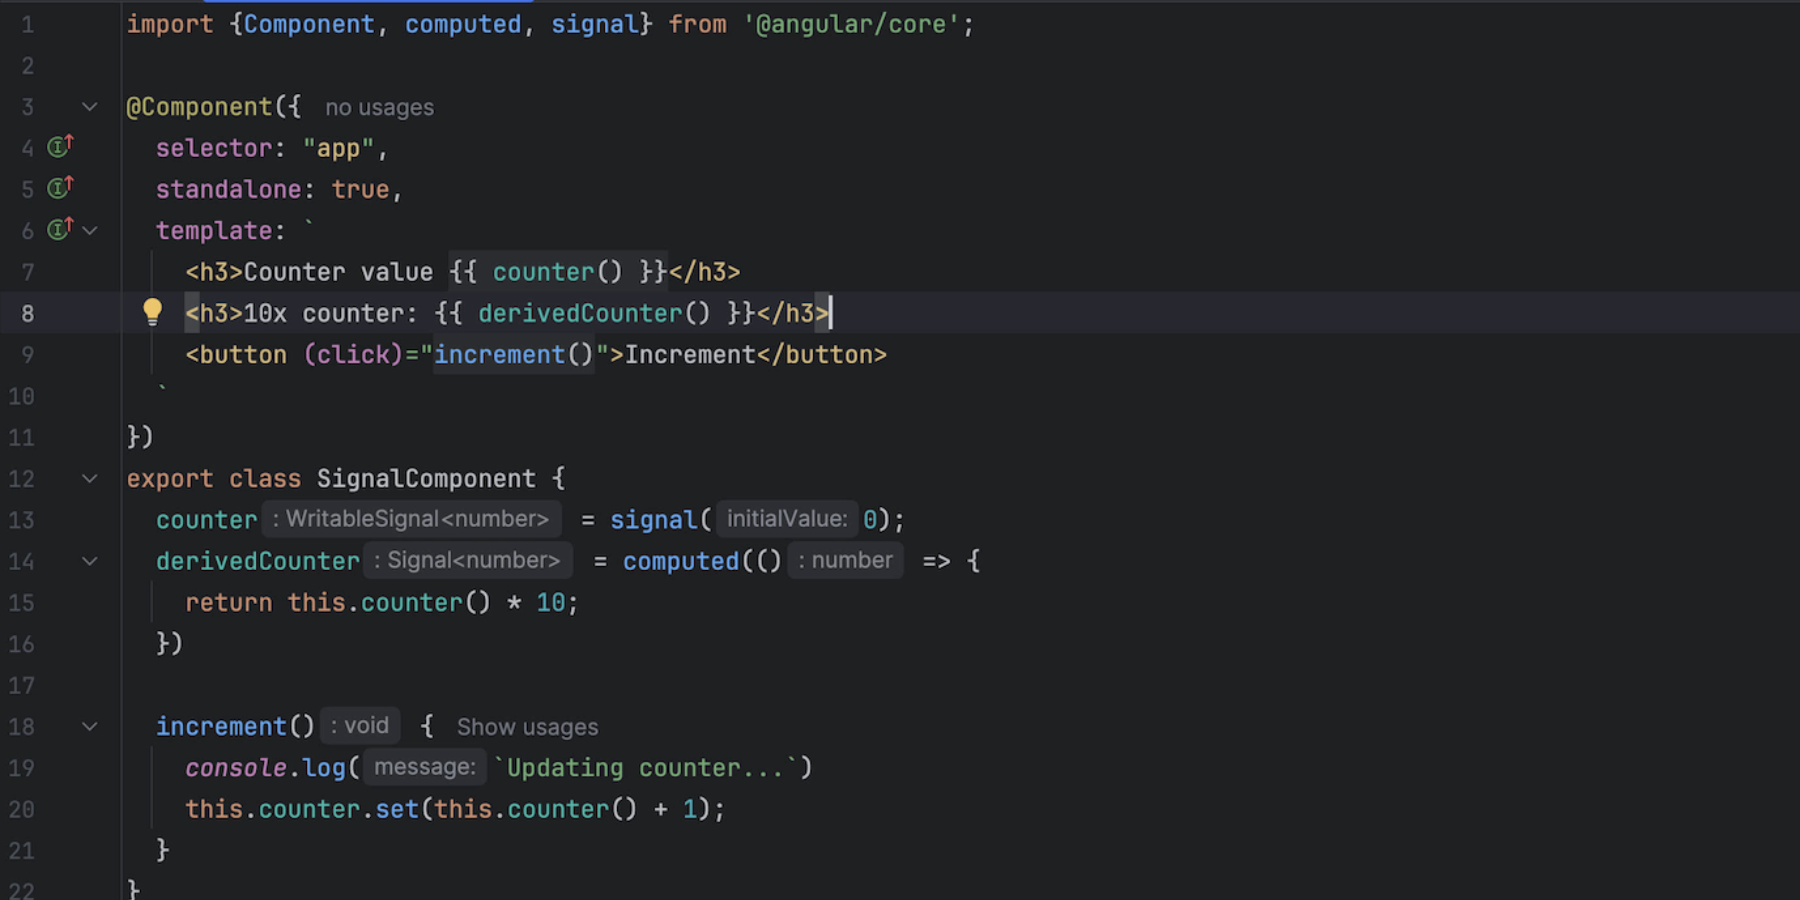Collapse the increment method fold on line 18

click(x=90, y=727)
